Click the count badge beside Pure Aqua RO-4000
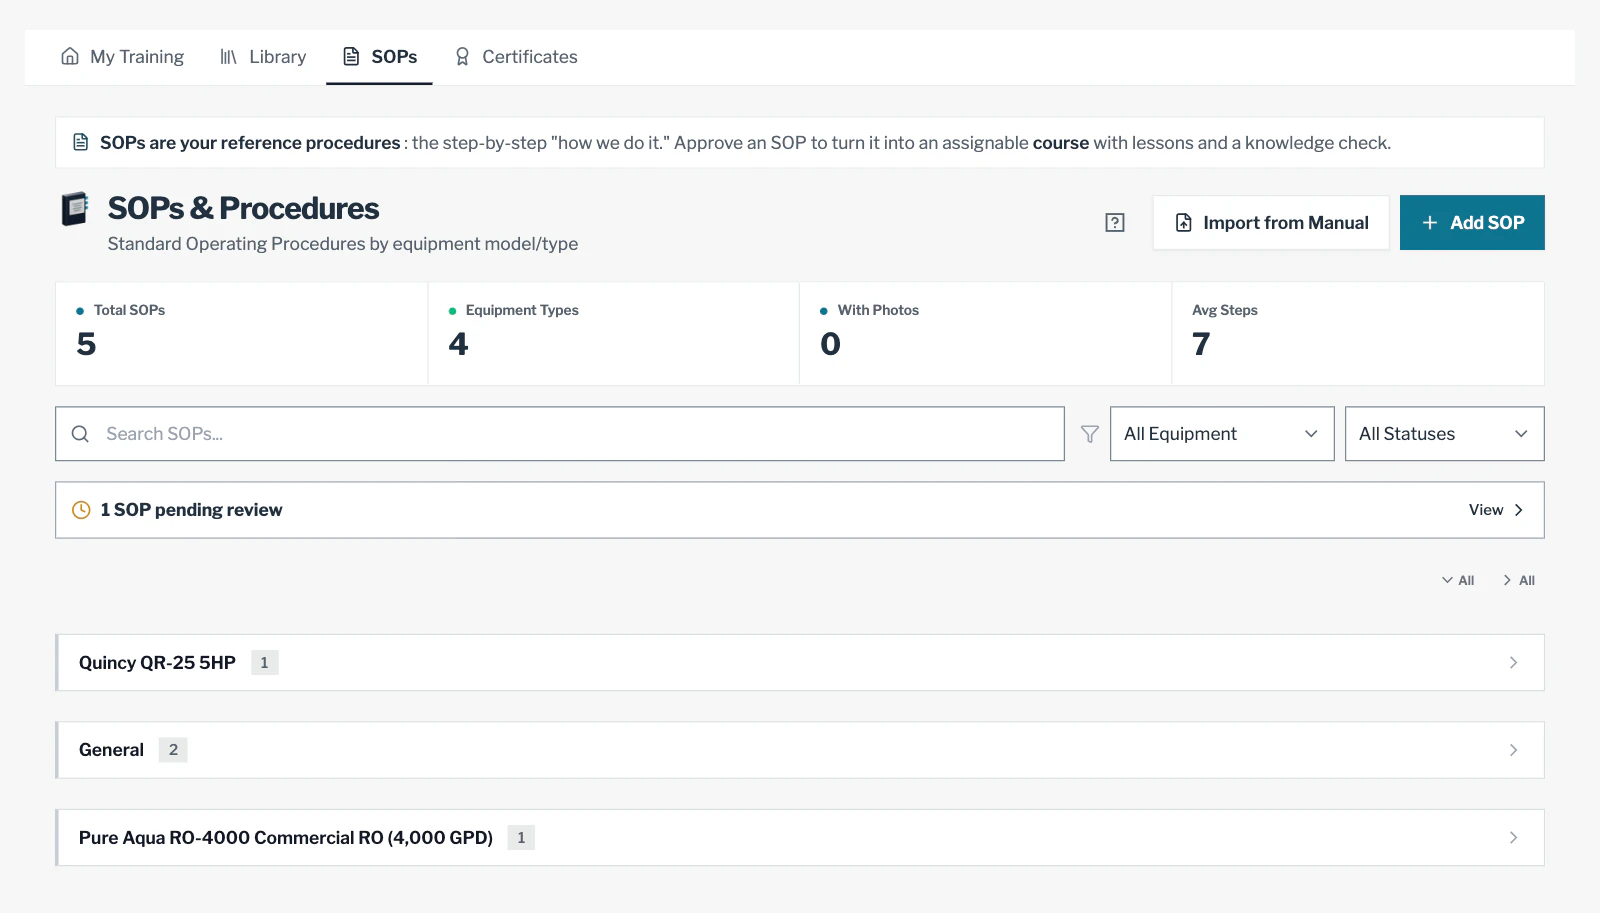The width and height of the screenshot is (1600, 913). pyautogui.click(x=521, y=838)
